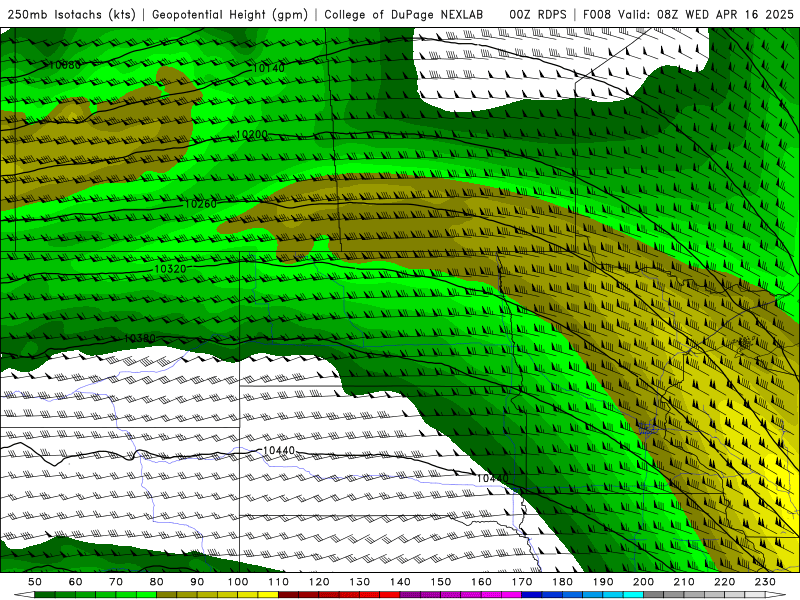800x600 pixels.
Task: Click the 220 value on the color scale
Action: pos(725,582)
